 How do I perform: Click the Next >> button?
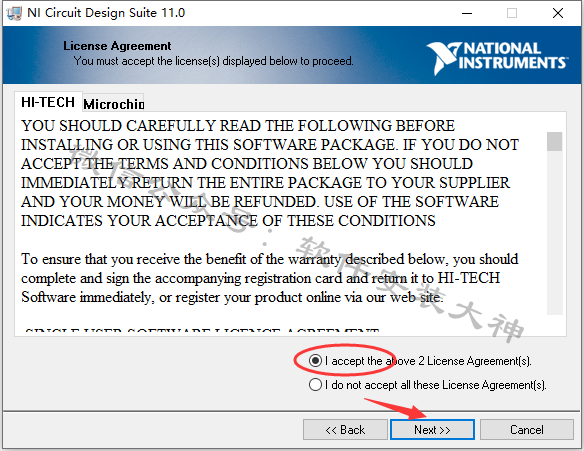432,430
